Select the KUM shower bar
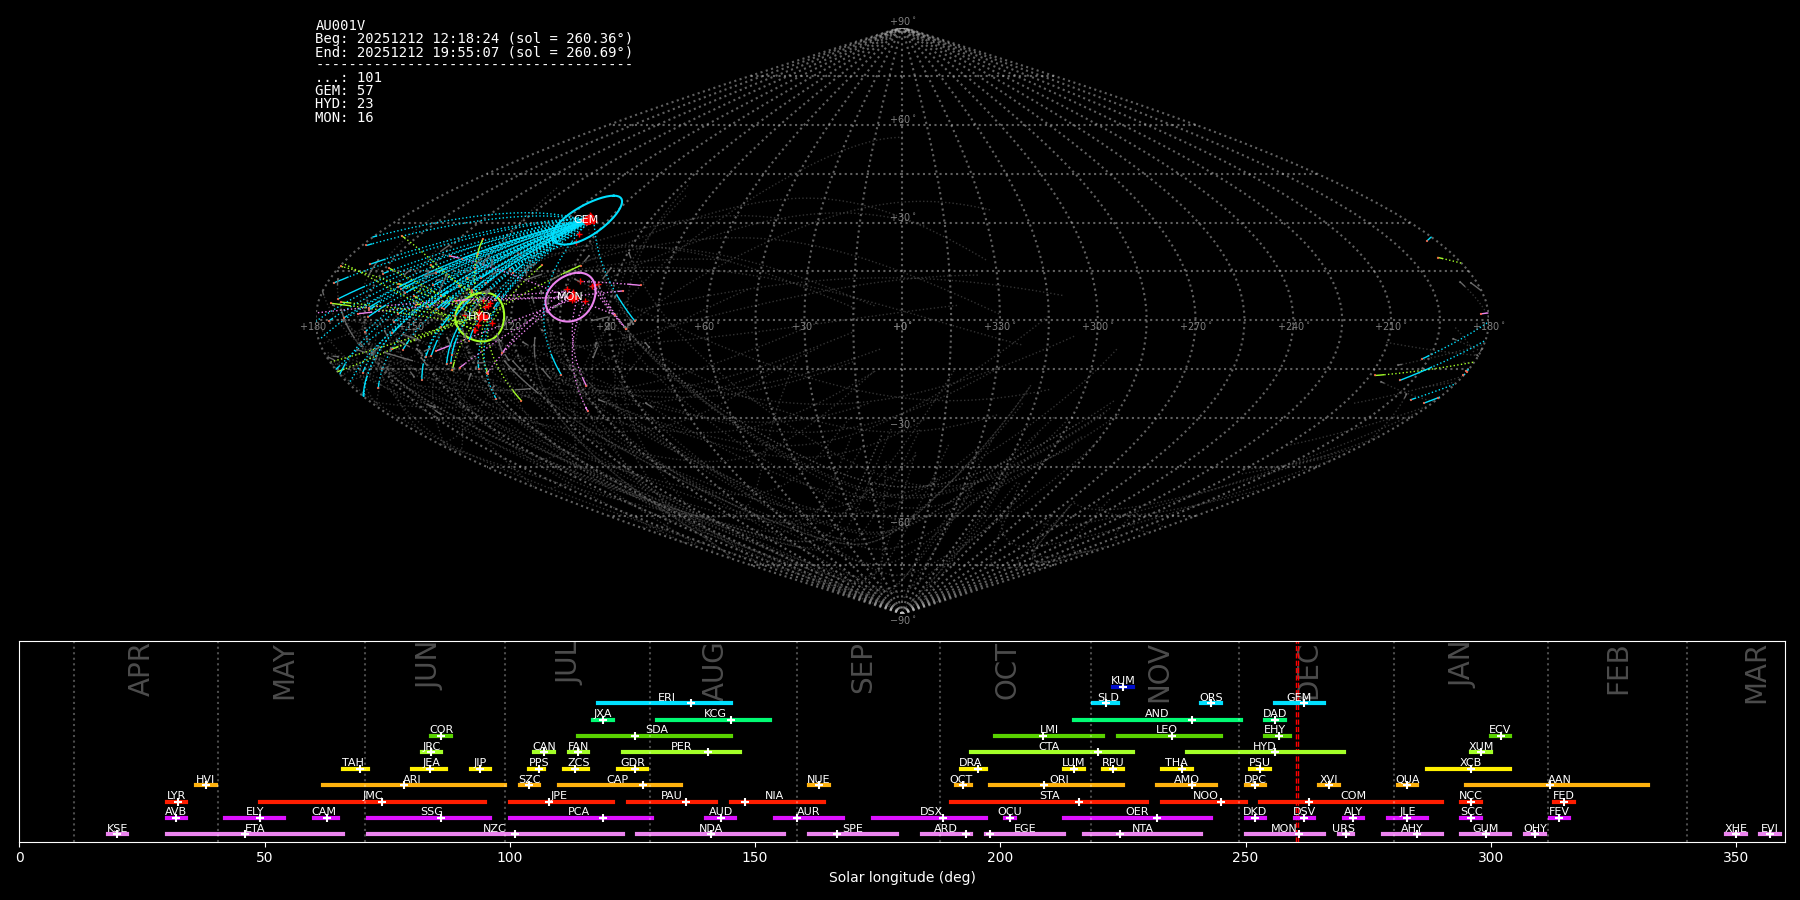Image resolution: width=1800 pixels, height=900 pixels. point(1123,687)
